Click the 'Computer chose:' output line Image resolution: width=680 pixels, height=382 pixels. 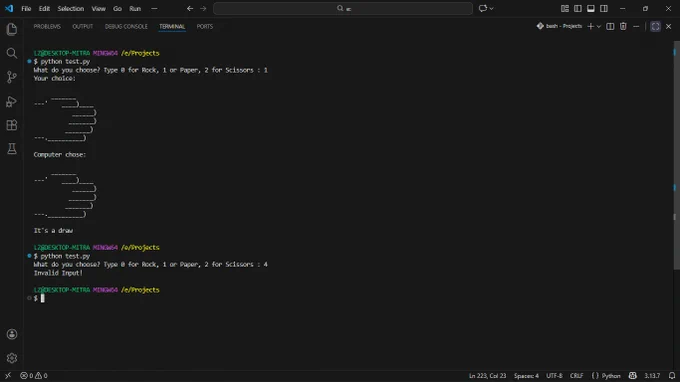(59, 154)
